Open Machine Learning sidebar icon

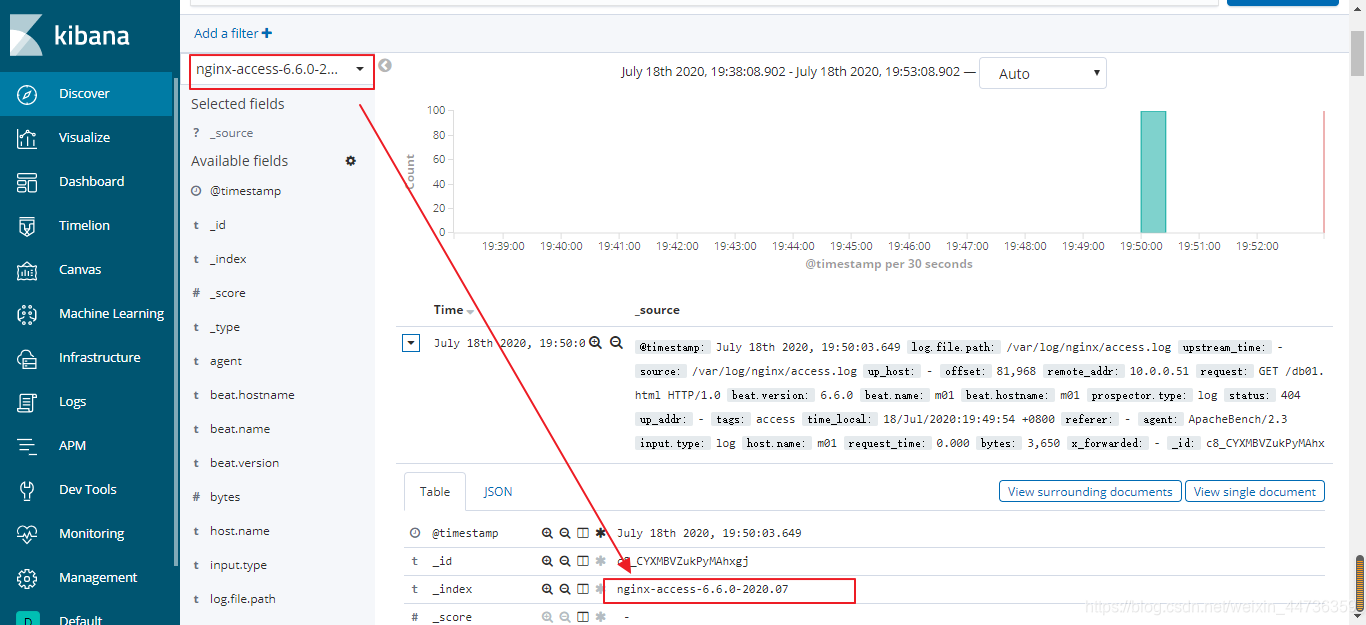(27, 314)
